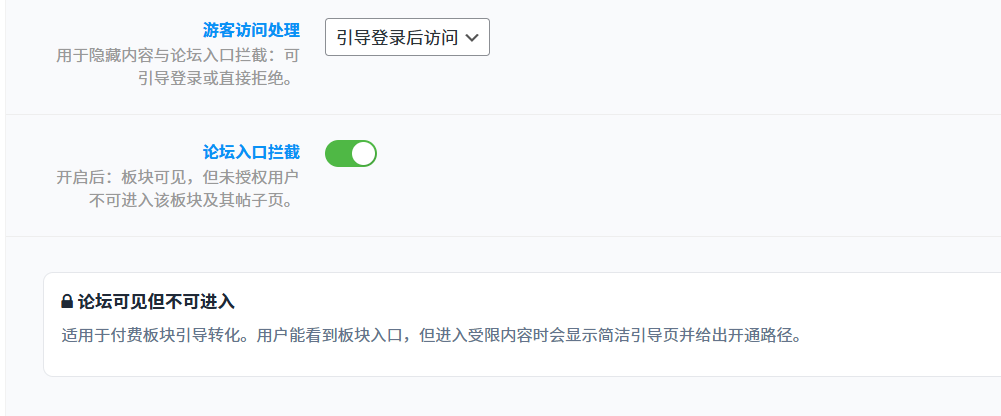Click the help line starting with 开启后
1001x416 pixels.
tap(178, 178)
